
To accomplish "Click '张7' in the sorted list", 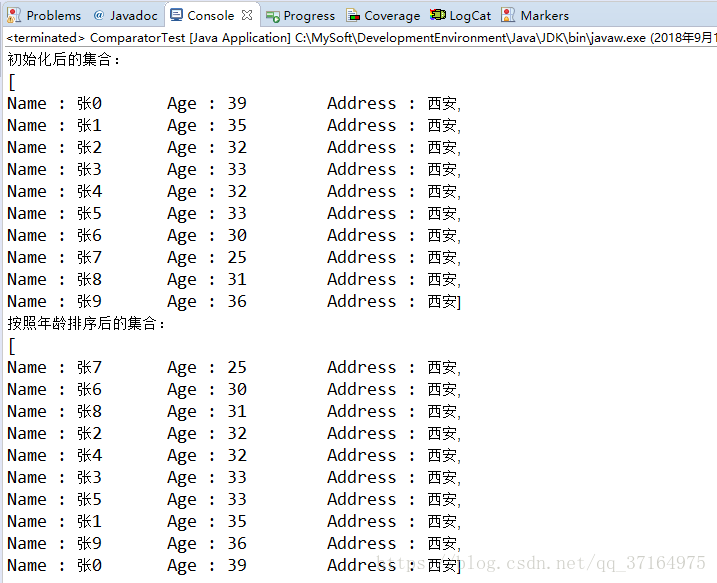I will (89, 367).
